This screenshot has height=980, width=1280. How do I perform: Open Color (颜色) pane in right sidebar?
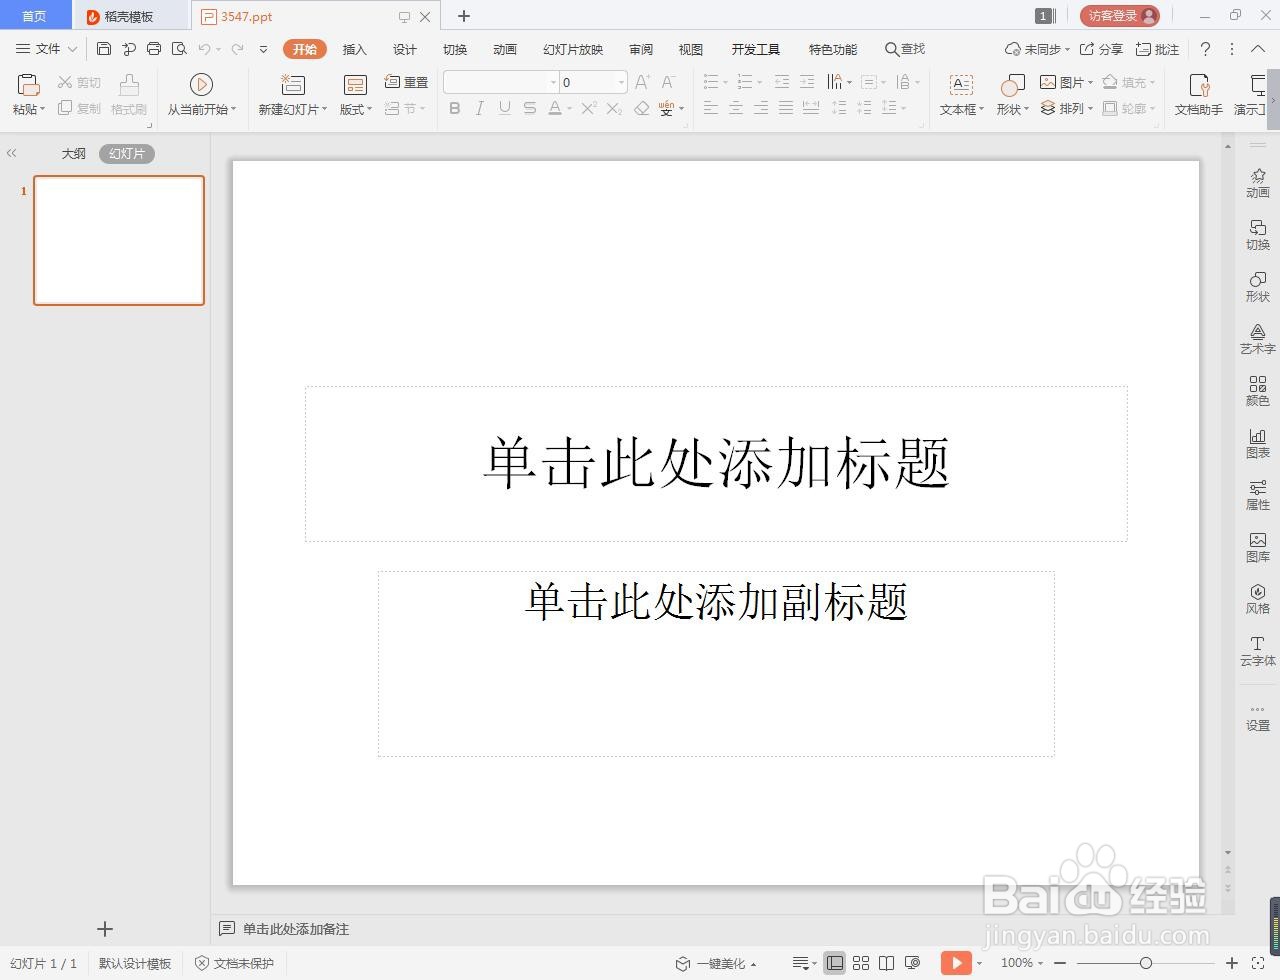(1258, 391)
